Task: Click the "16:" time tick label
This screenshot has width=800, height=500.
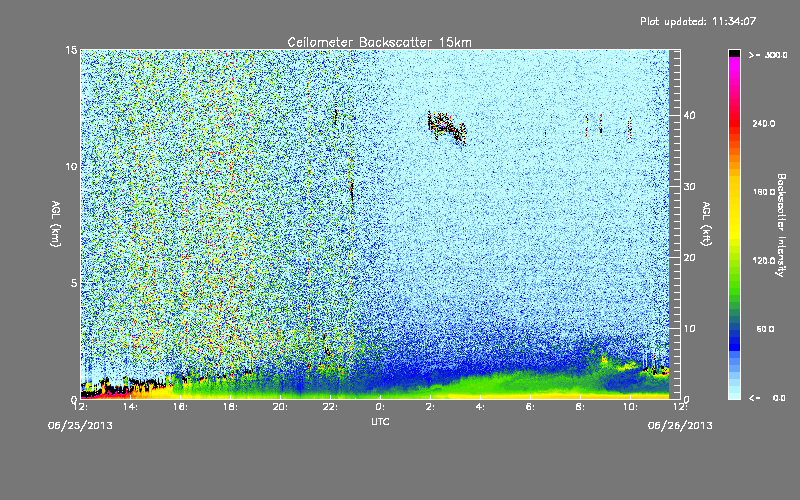Action: click(x=181, y=407)
